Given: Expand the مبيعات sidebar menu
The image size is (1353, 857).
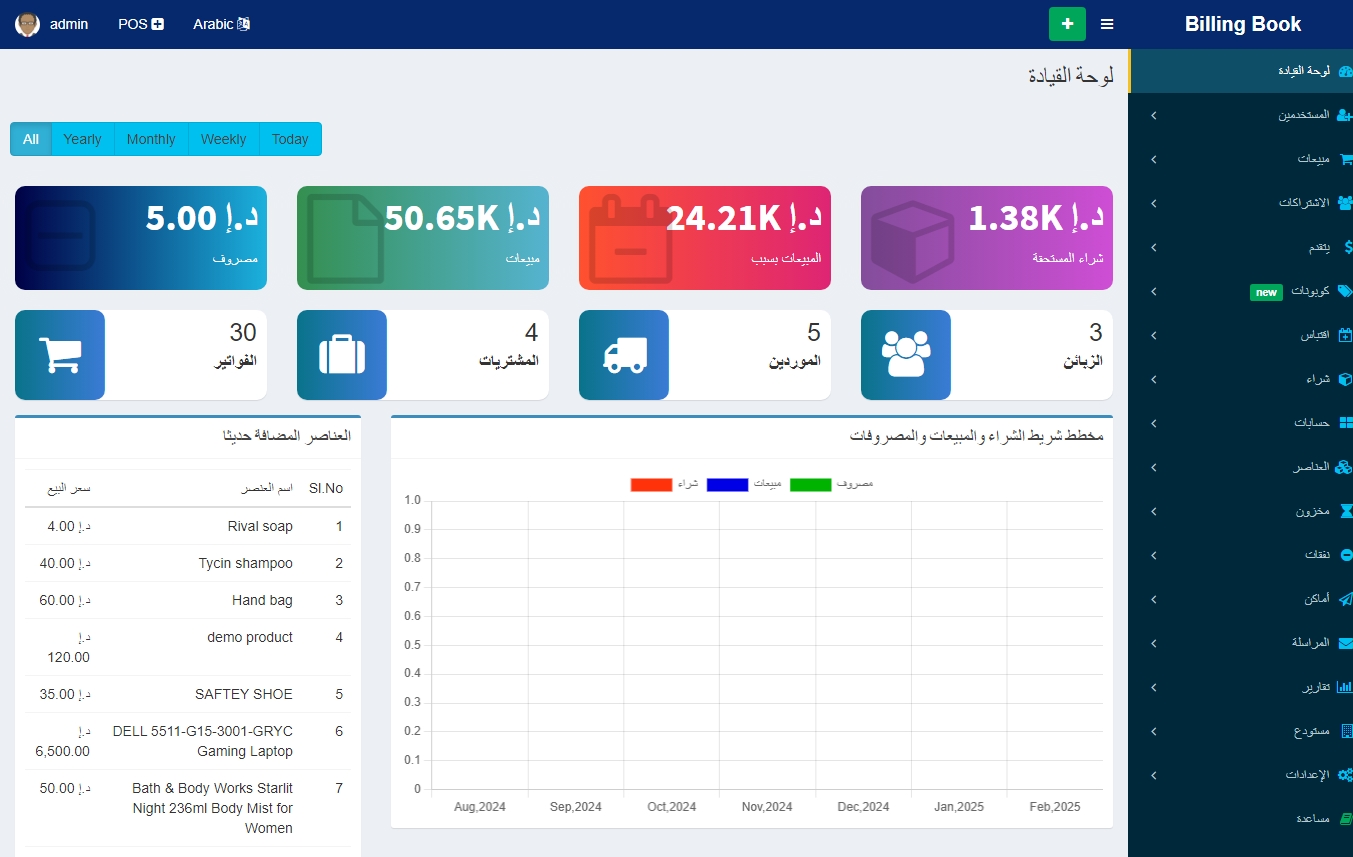Looking at the screenshot, I should [1240, 159].
